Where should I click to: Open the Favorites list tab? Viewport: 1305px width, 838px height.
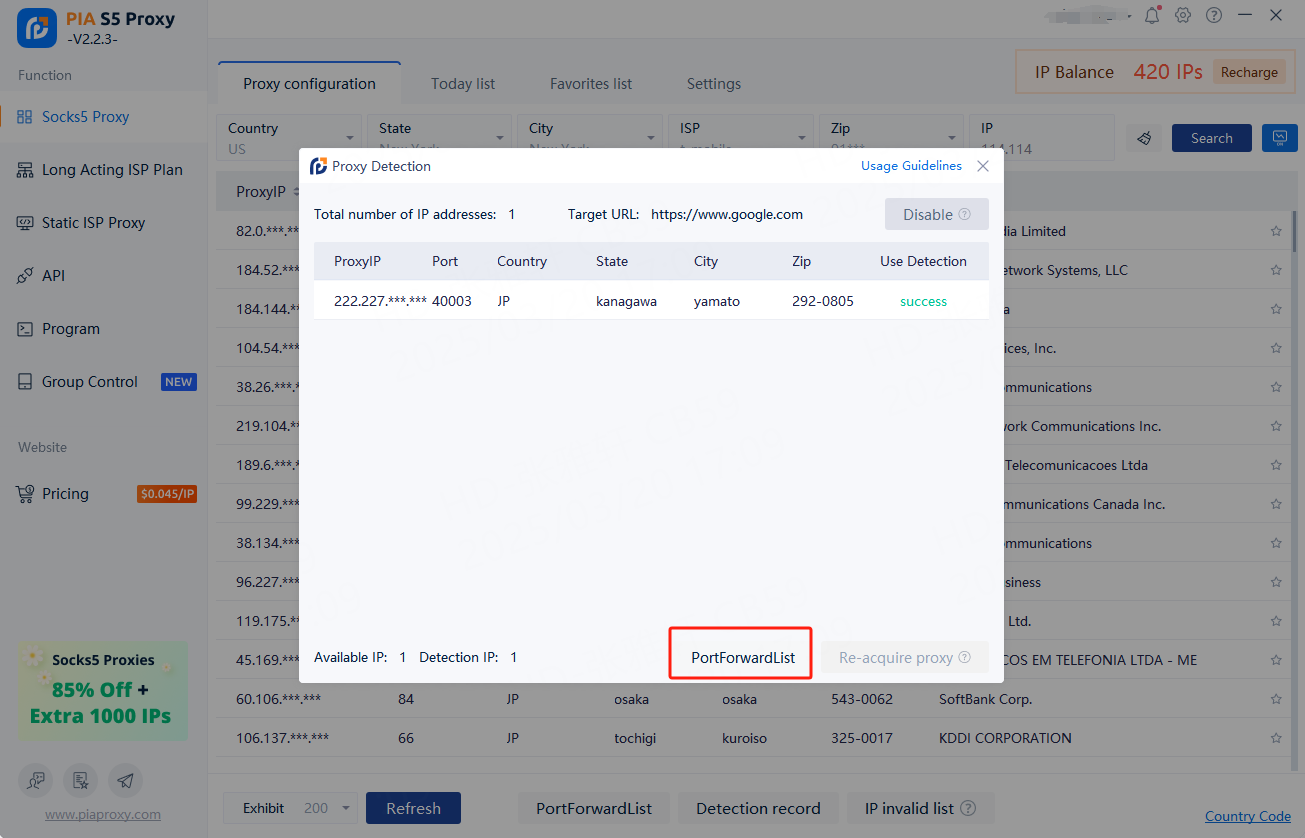590,84
